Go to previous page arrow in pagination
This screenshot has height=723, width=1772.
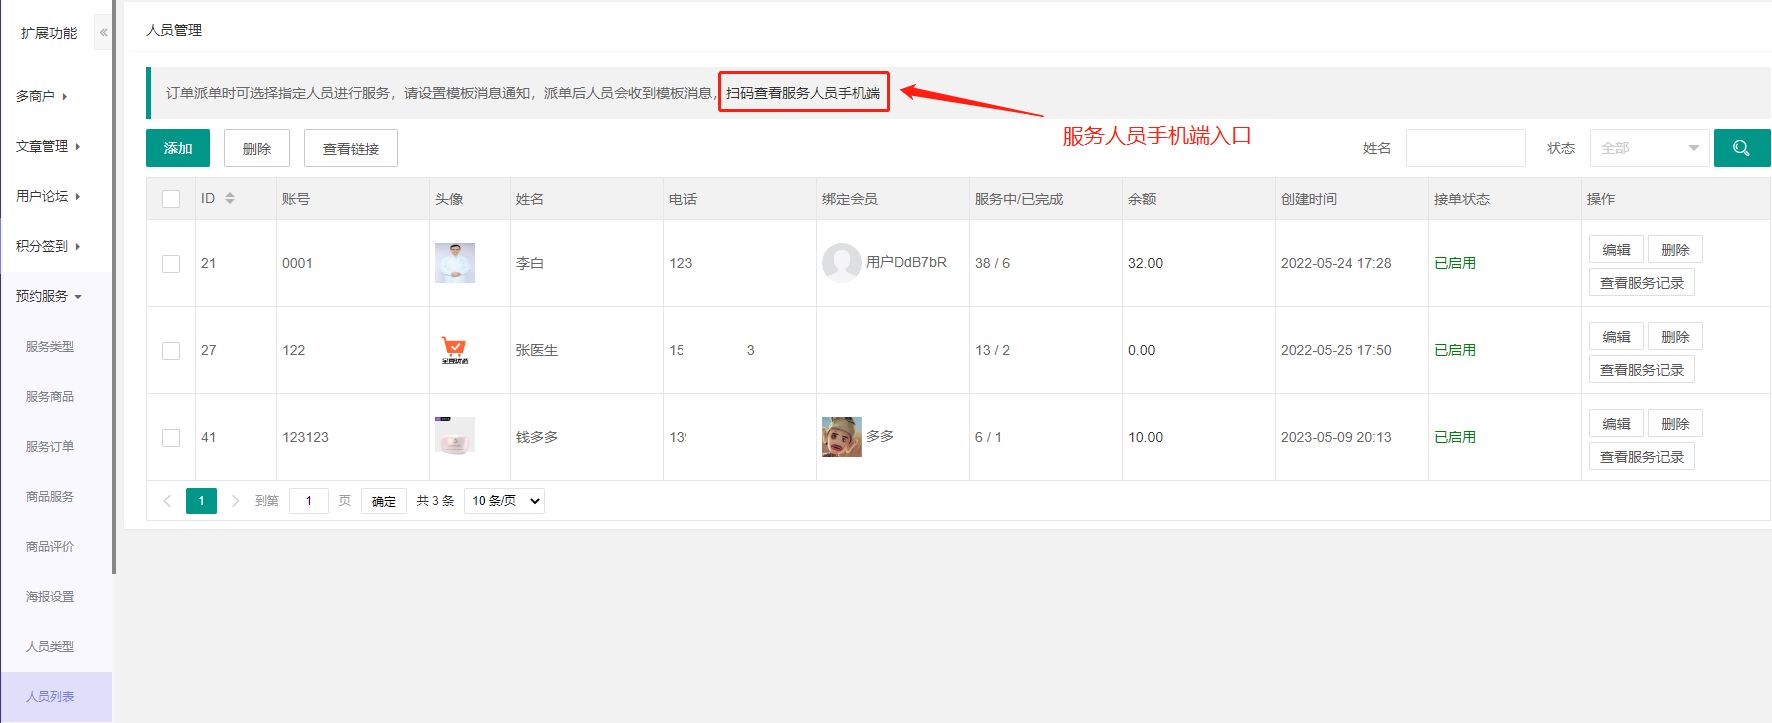coord(167,501)
